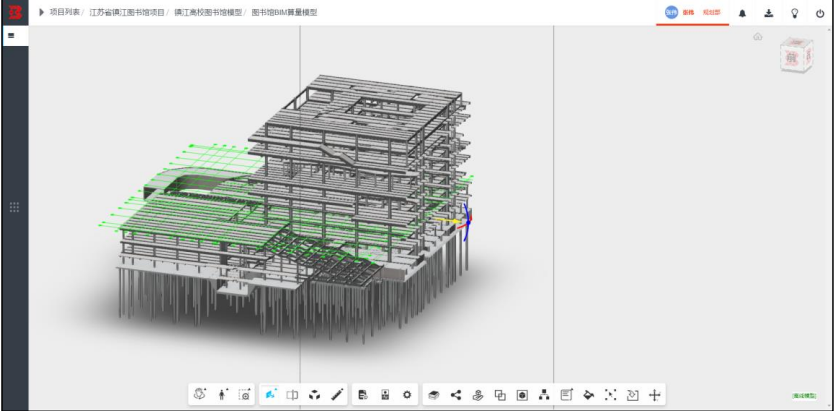Open 江苏省镇江图书馆项目 breadcrumb
835x411 pixels.
pos(127,12)
